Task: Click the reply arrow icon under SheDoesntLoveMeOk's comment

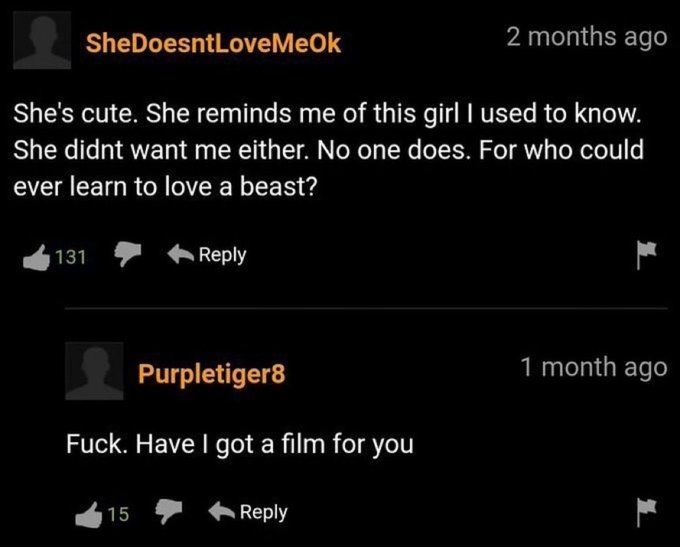Action: pos(178,255)
